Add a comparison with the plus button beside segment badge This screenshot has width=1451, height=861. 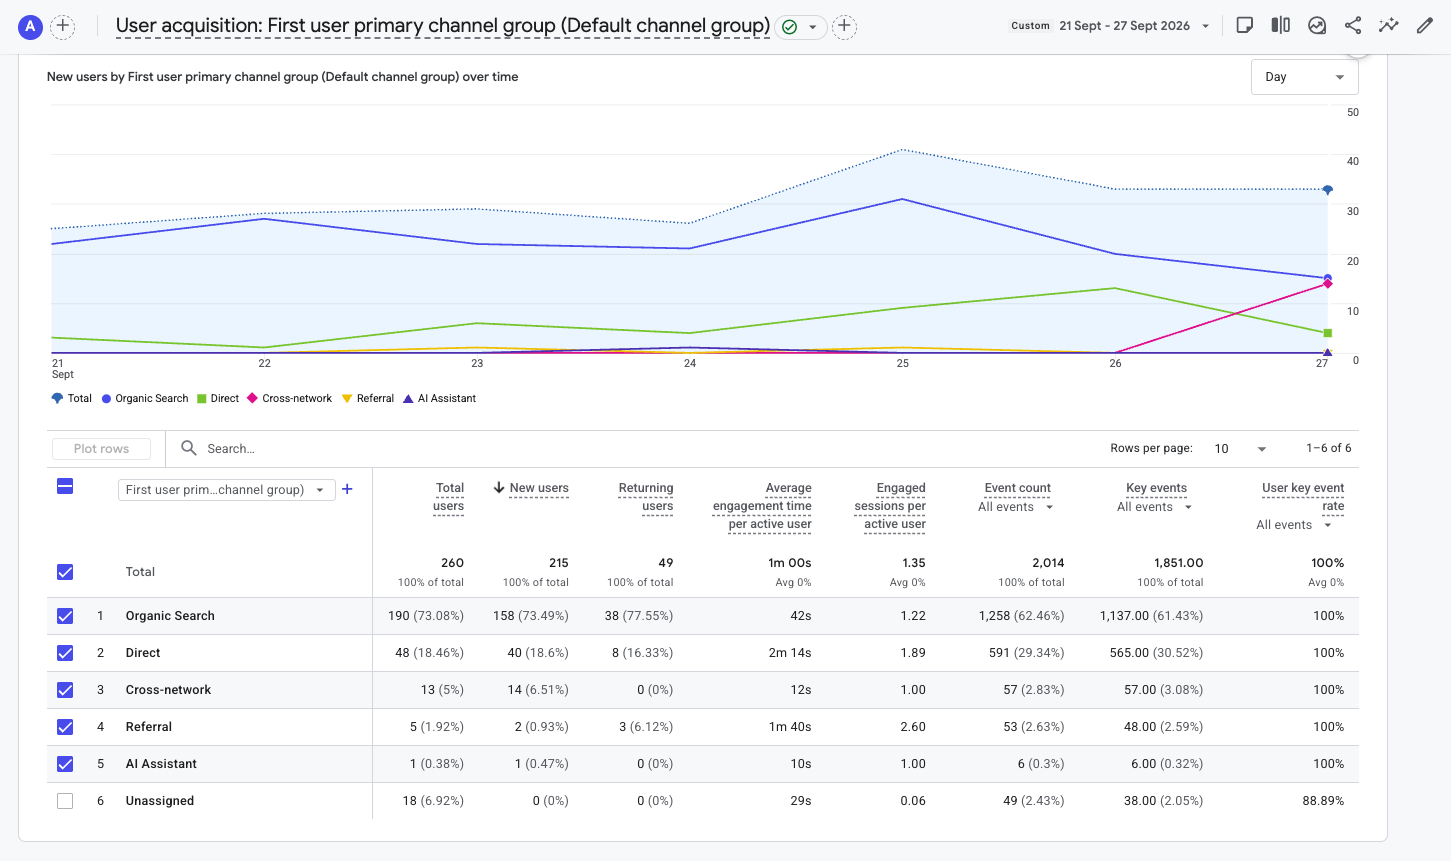(63, 26)
